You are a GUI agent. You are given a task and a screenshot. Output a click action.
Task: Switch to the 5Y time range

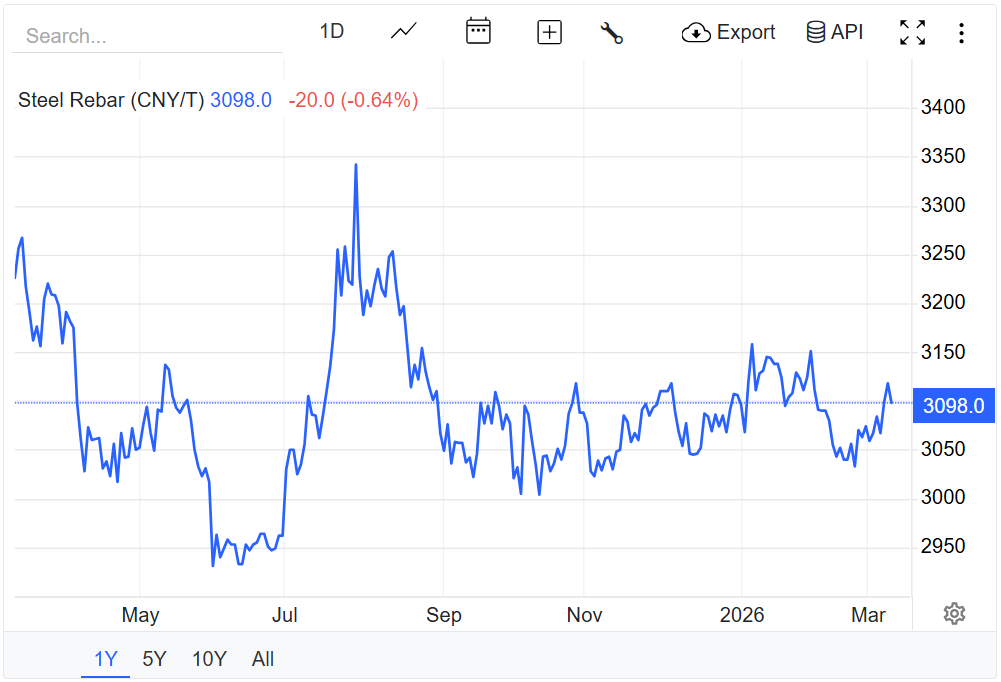[154, 659]
